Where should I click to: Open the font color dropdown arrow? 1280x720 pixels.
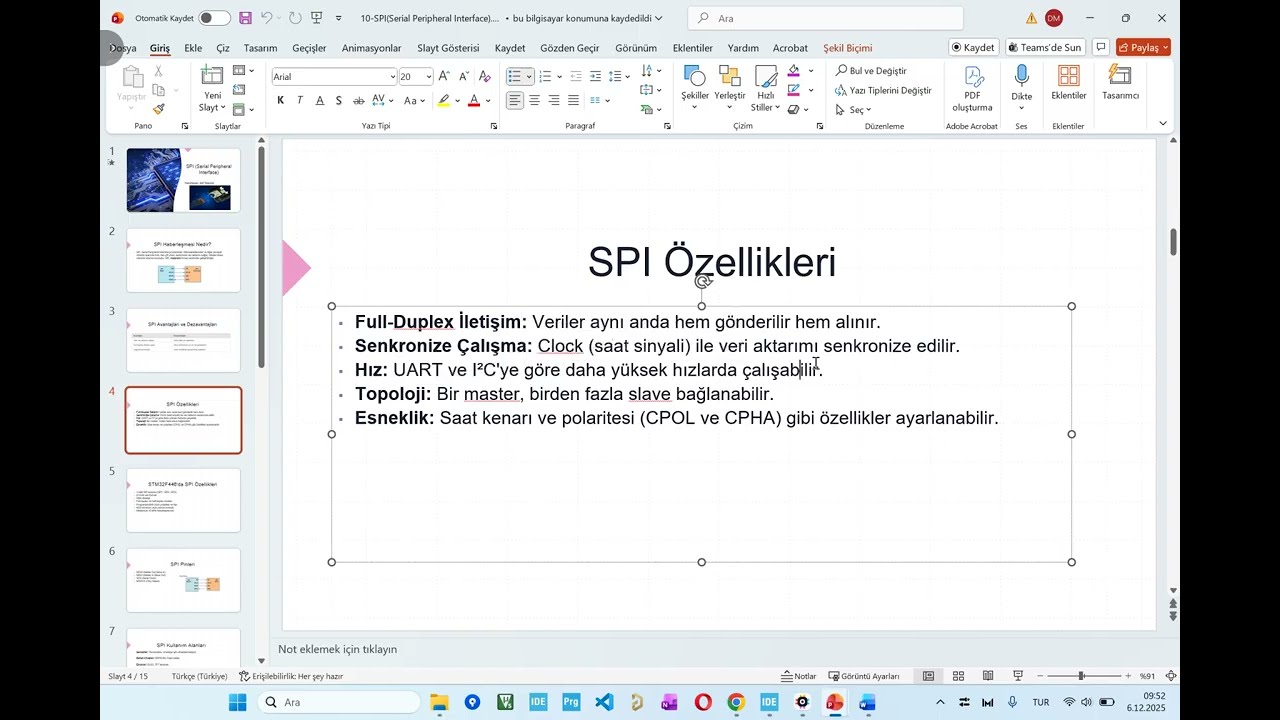point(487,100)
